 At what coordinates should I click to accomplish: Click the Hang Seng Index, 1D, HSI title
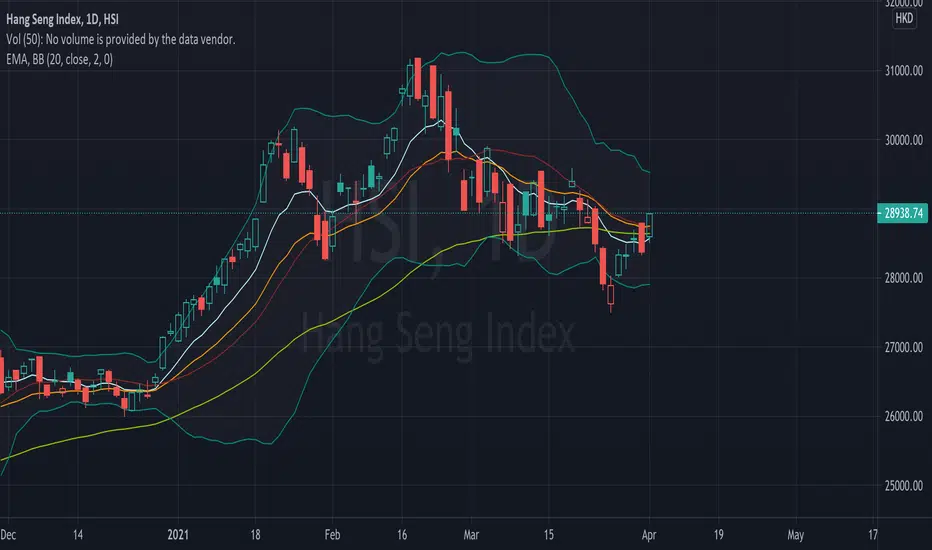[x=62, y=19]
